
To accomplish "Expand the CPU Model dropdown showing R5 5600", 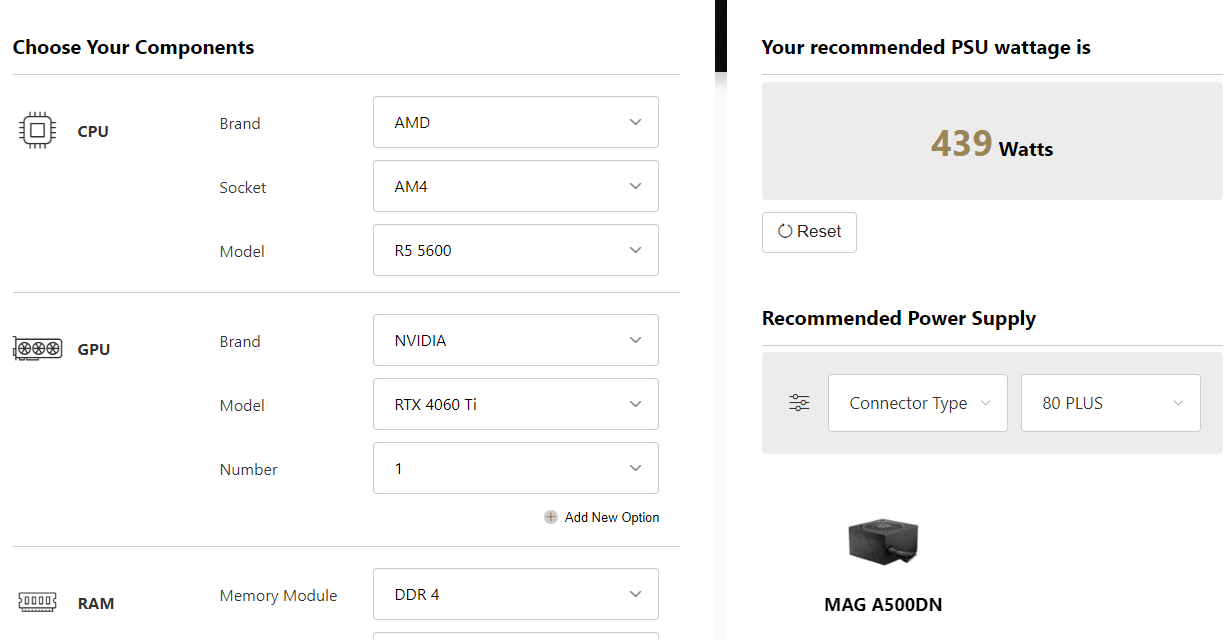I will tap(516, 250).
